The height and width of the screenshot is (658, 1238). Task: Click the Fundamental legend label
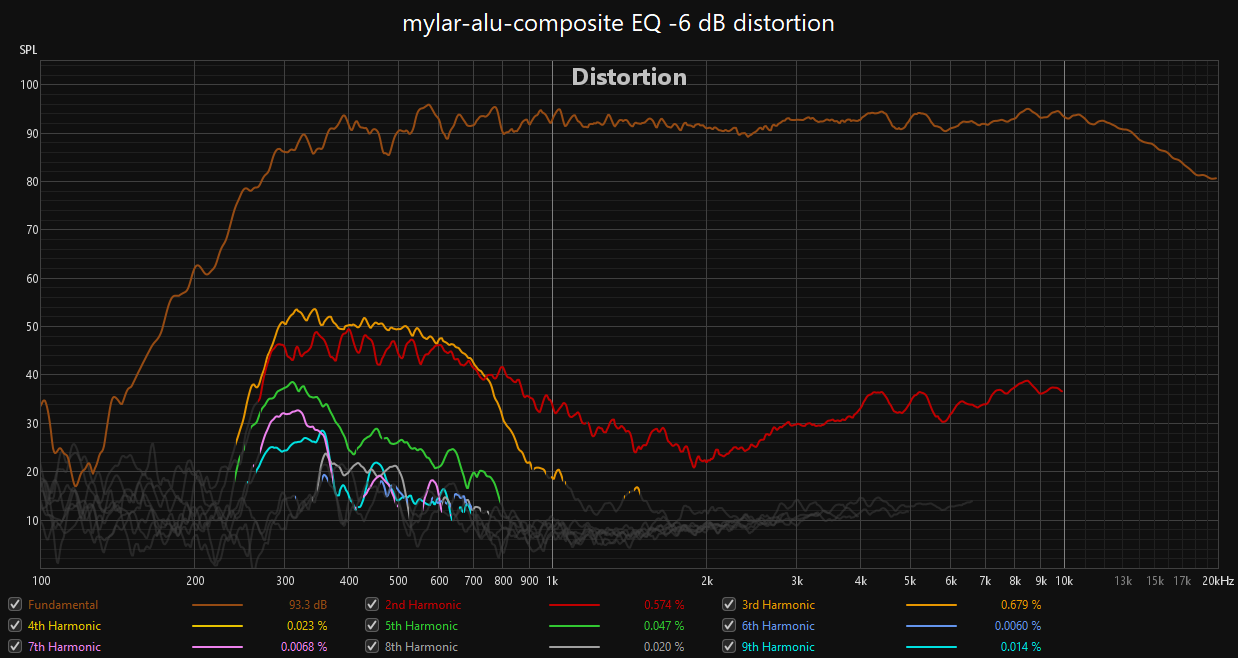pyautogui.click(x=63, y=605)
